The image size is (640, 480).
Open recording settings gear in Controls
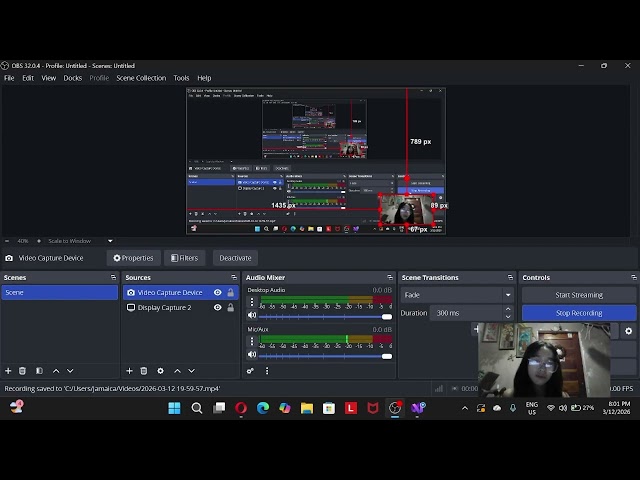(x=629, y=331)
